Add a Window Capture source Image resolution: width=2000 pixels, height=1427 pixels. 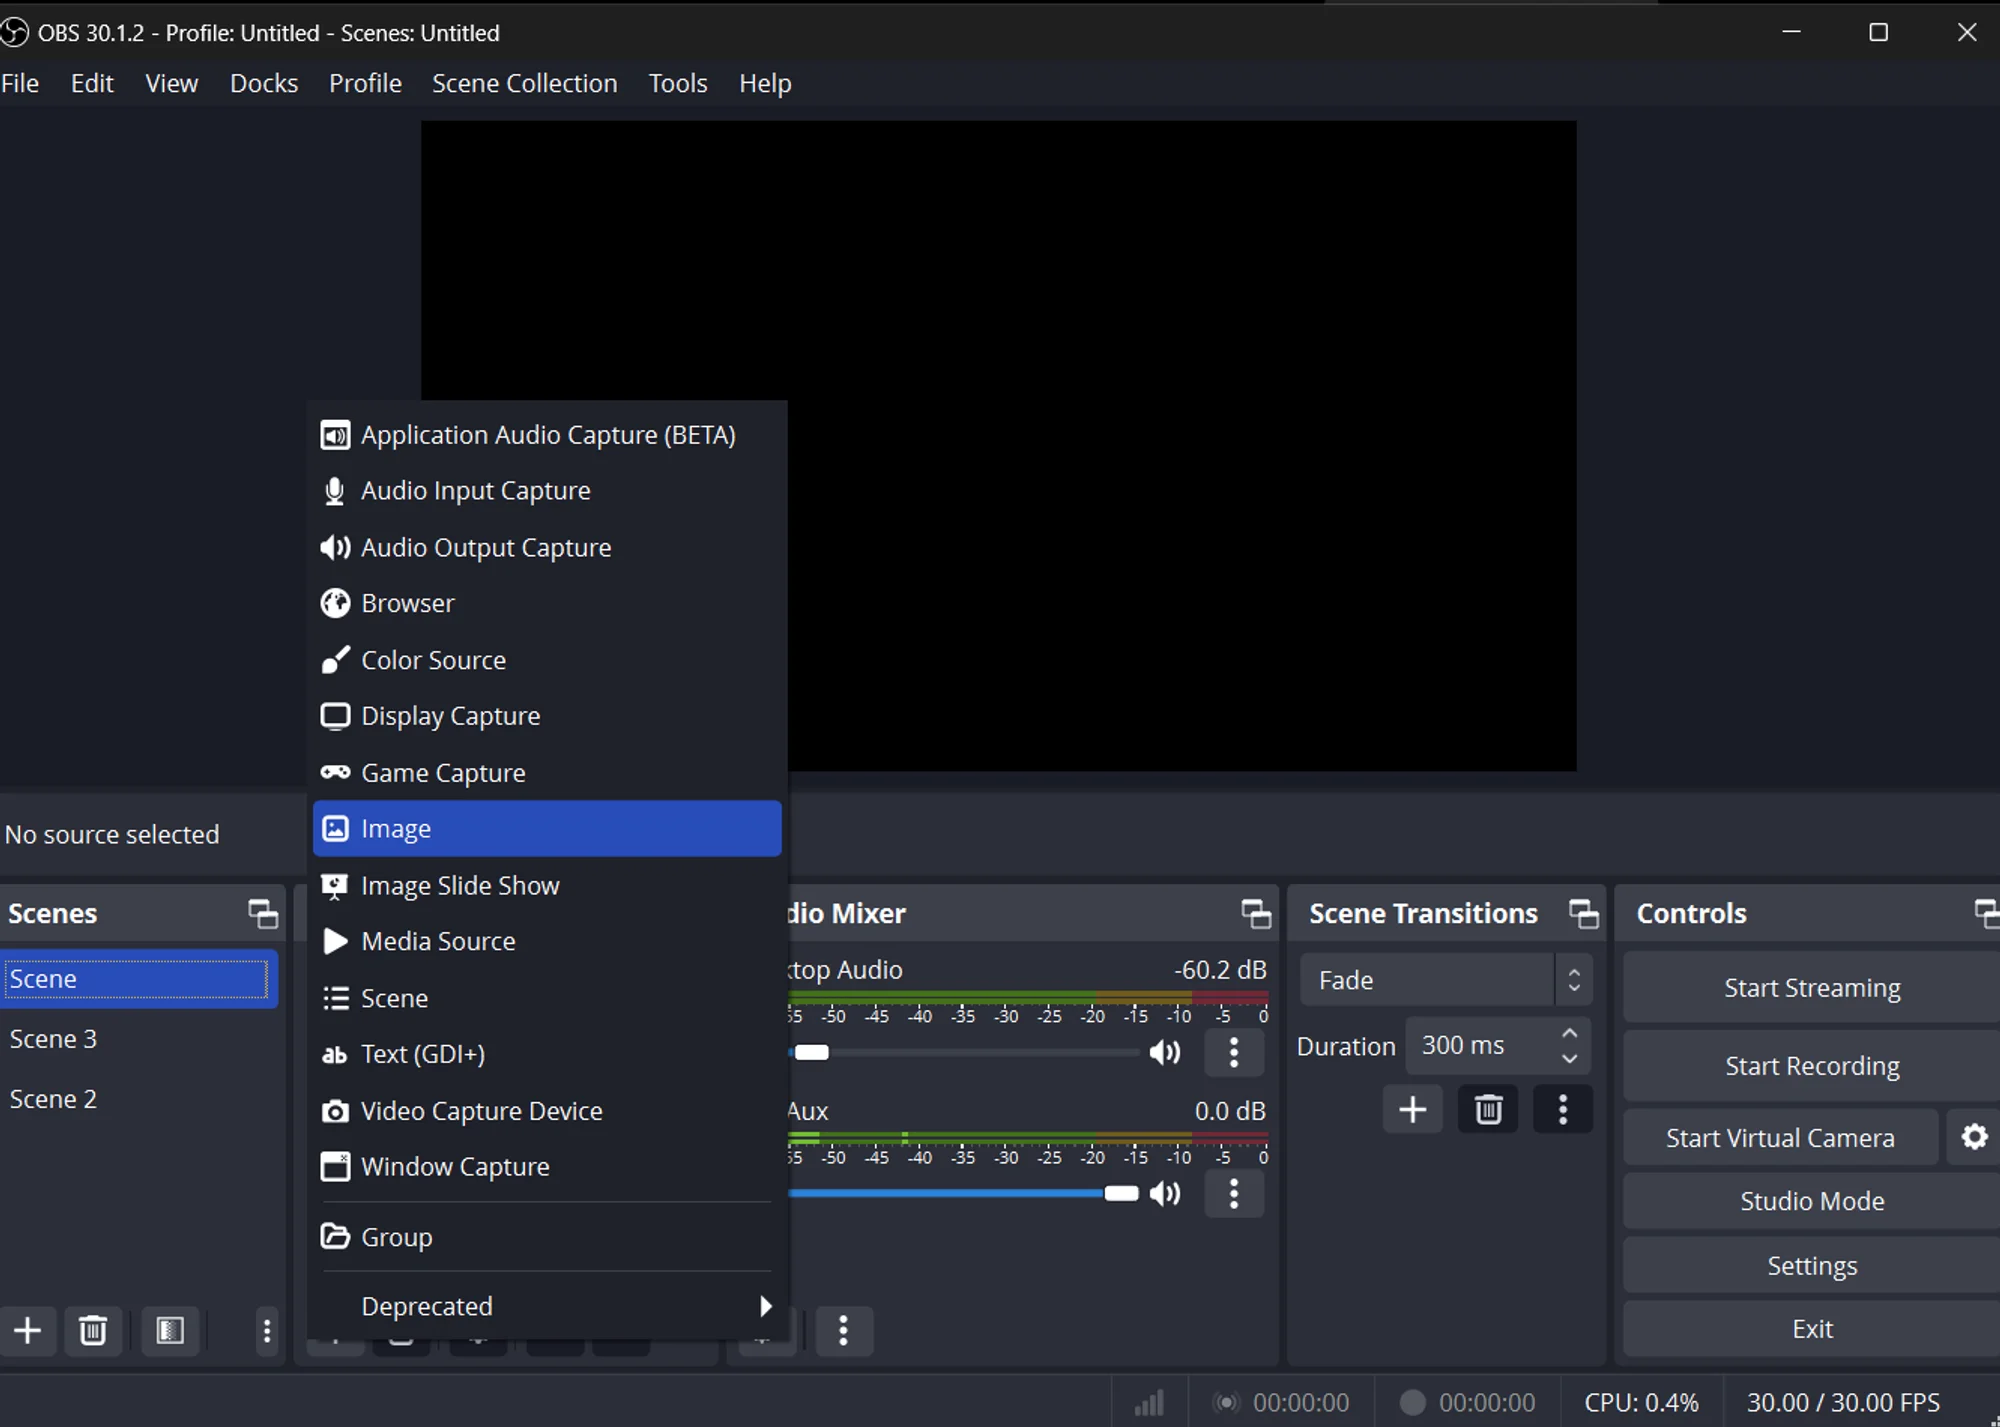(x=547, y=1167)
